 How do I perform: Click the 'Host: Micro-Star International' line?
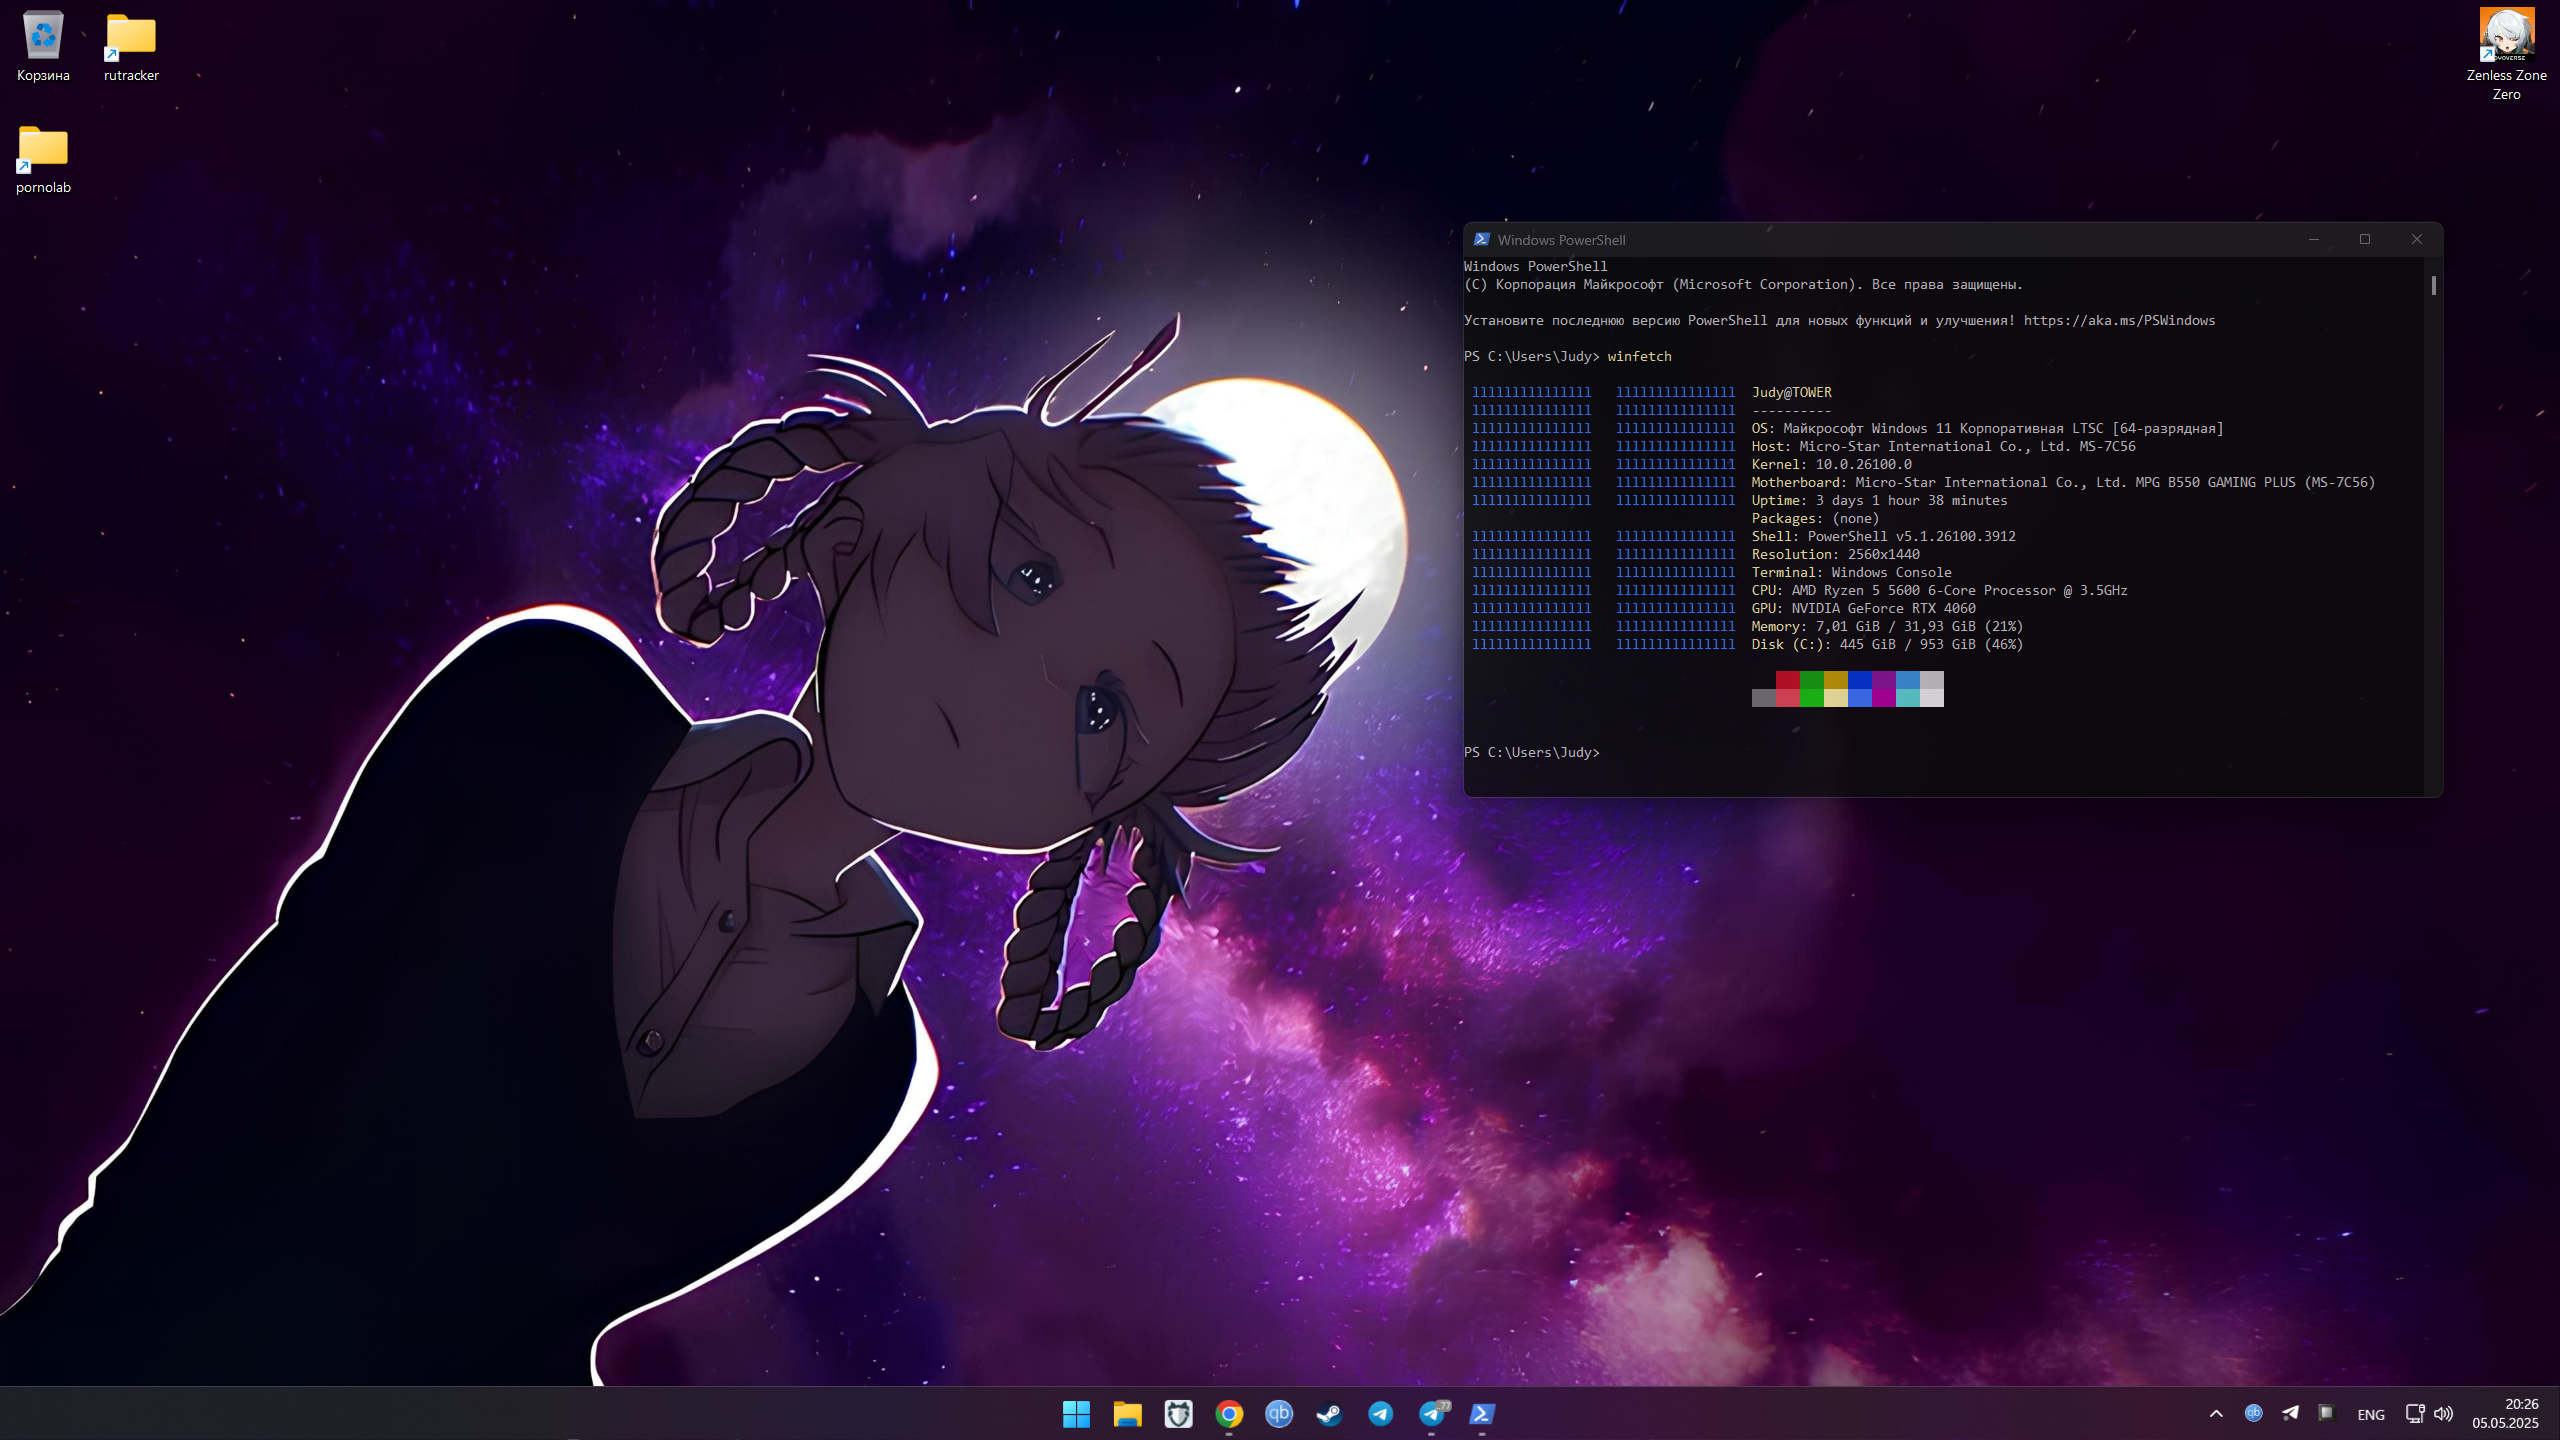1944,447
